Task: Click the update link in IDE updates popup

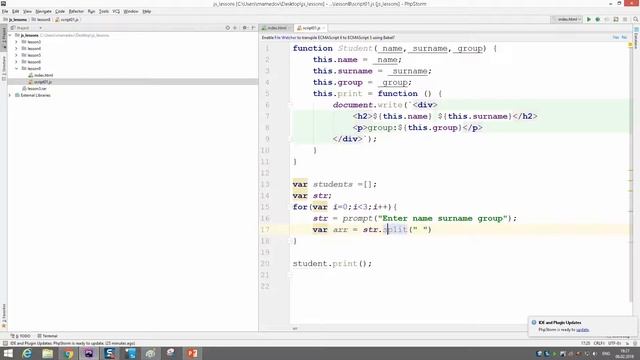Action: pos(582,330)
